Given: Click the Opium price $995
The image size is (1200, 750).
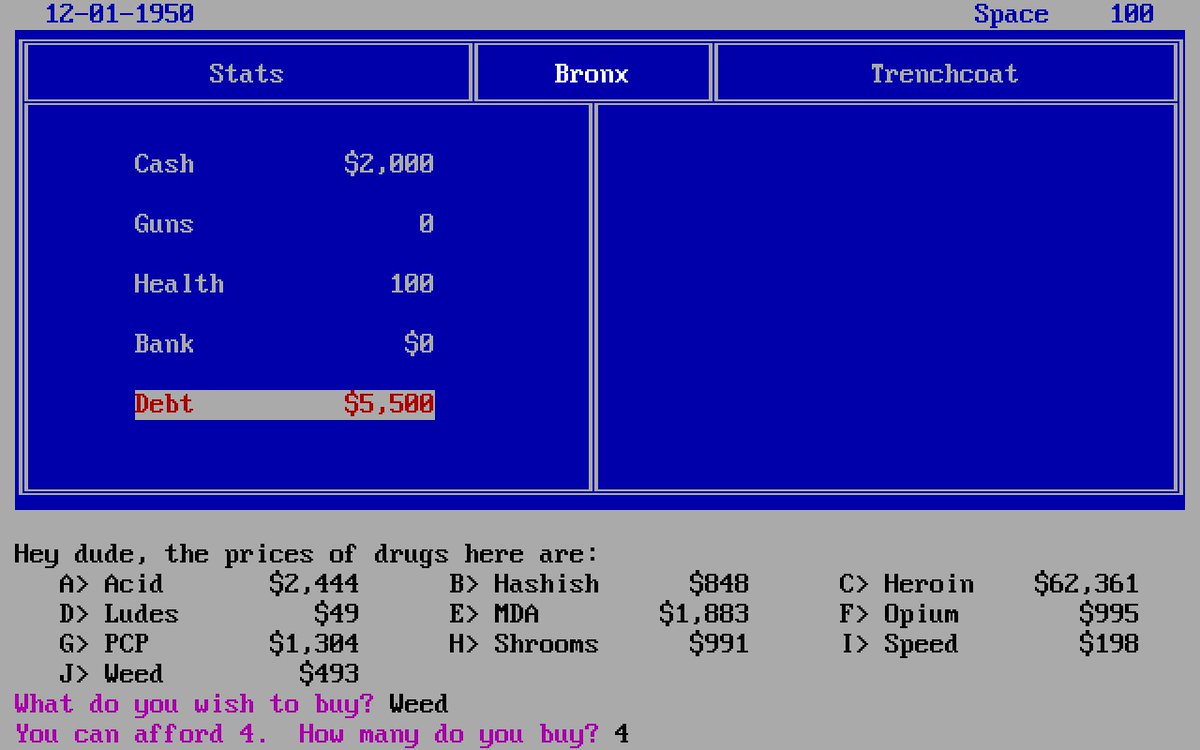Looking at the screenshot, I should pos(1109,614).
